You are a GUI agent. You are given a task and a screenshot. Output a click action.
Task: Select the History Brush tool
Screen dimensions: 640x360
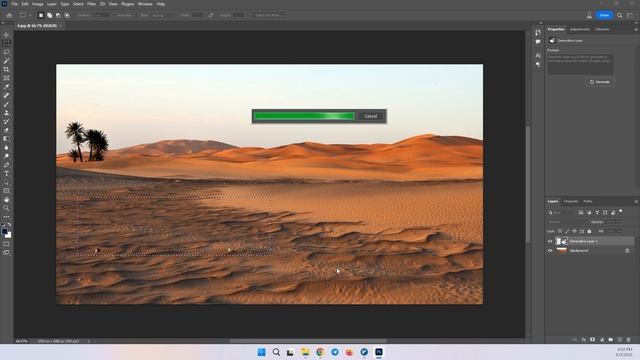pyautogui.click(x=7, y=121)
